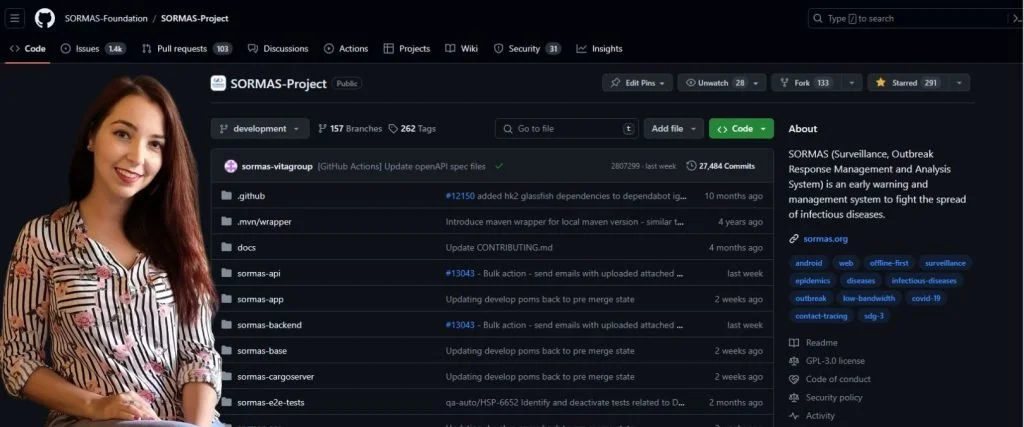Open the .github folder
The image size is (1024, 427).
[251, 196]
